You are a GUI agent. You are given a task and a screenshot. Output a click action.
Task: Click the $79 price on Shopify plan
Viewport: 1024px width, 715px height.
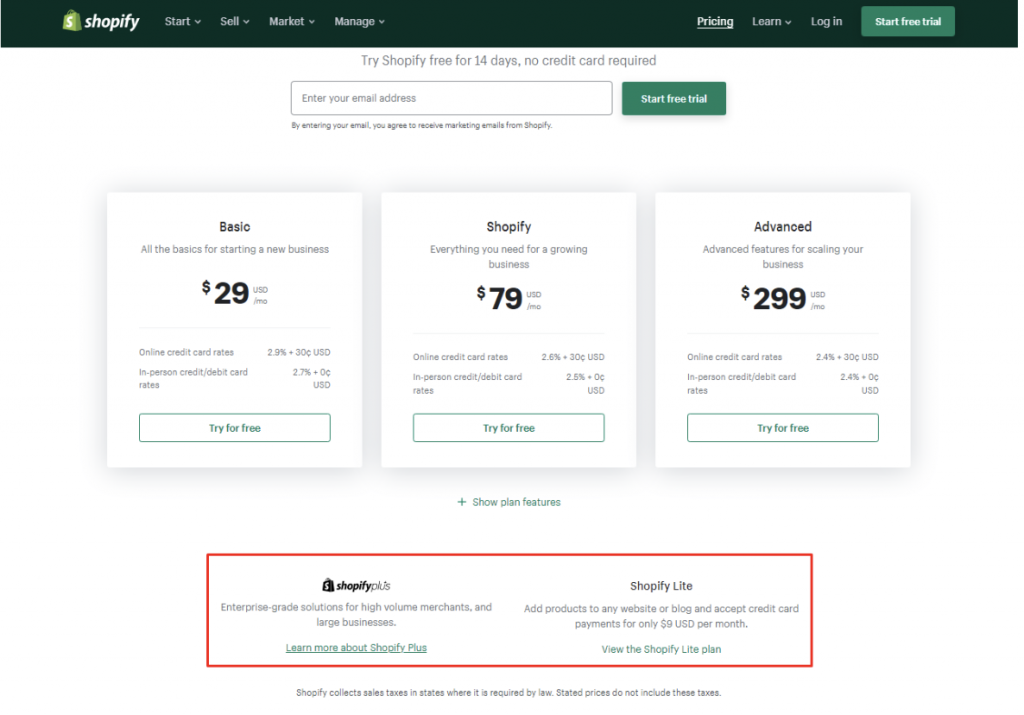(508, 298)
